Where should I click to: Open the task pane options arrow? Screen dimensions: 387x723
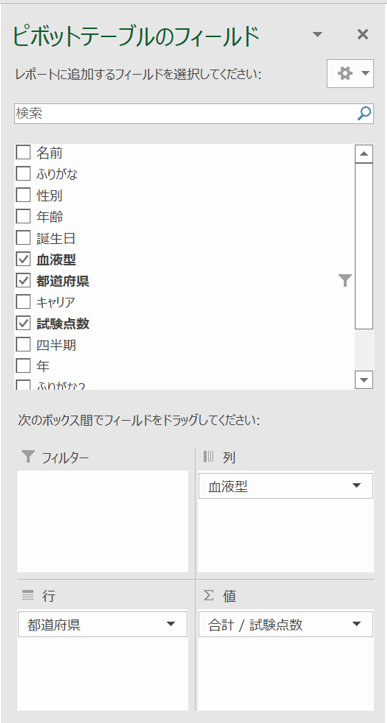[317, 35]
